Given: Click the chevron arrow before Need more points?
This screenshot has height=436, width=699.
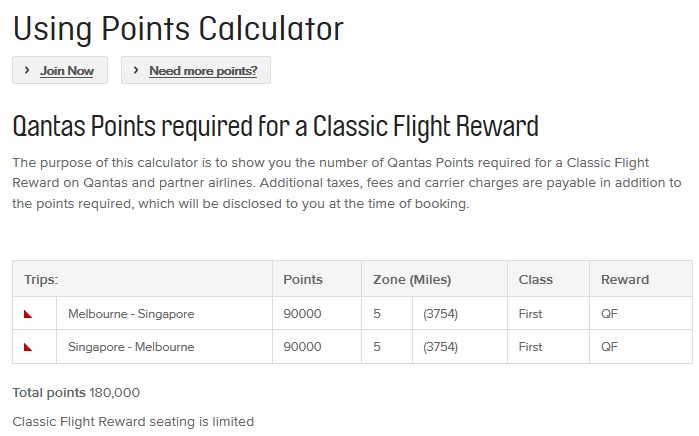Looking at the screenshot, I should [x=136, y=71].
